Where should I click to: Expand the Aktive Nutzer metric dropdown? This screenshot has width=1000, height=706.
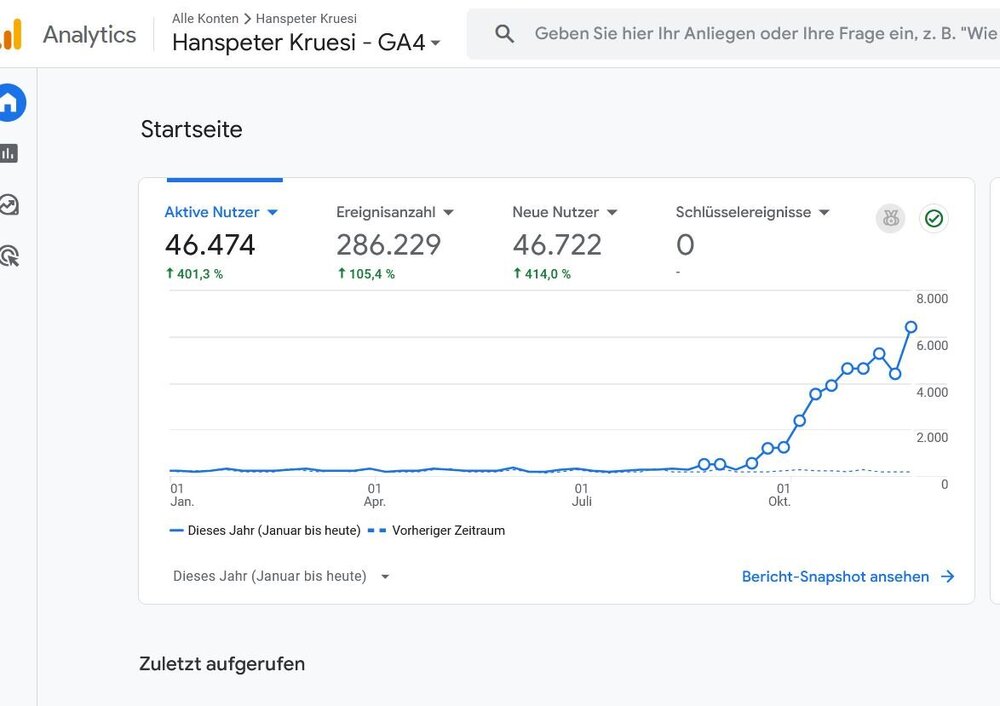tap(272, 212)
